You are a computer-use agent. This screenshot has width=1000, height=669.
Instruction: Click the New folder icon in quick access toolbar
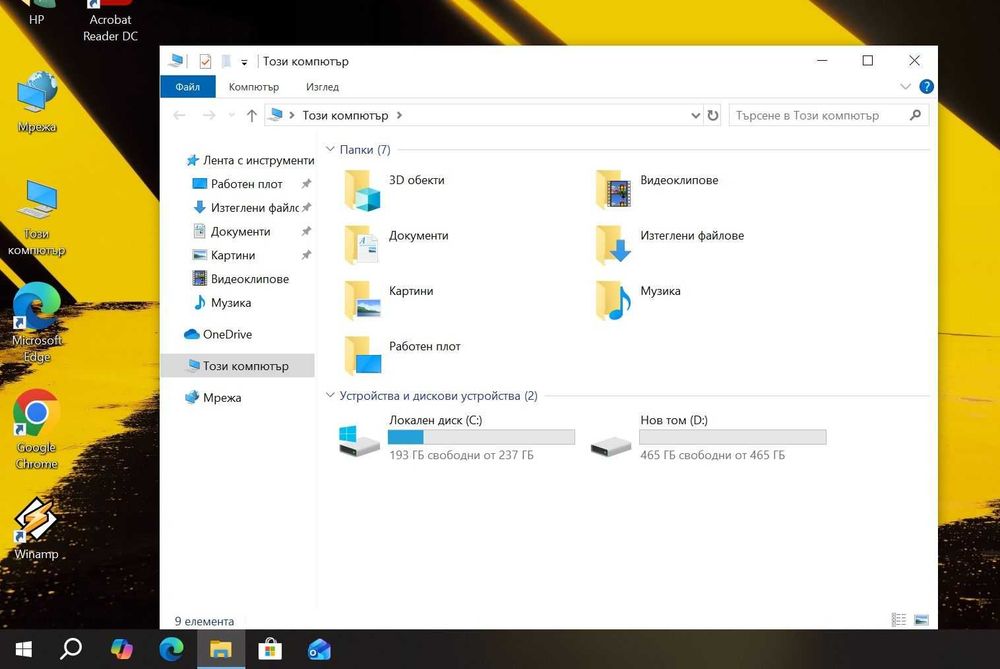coord(226,61)
